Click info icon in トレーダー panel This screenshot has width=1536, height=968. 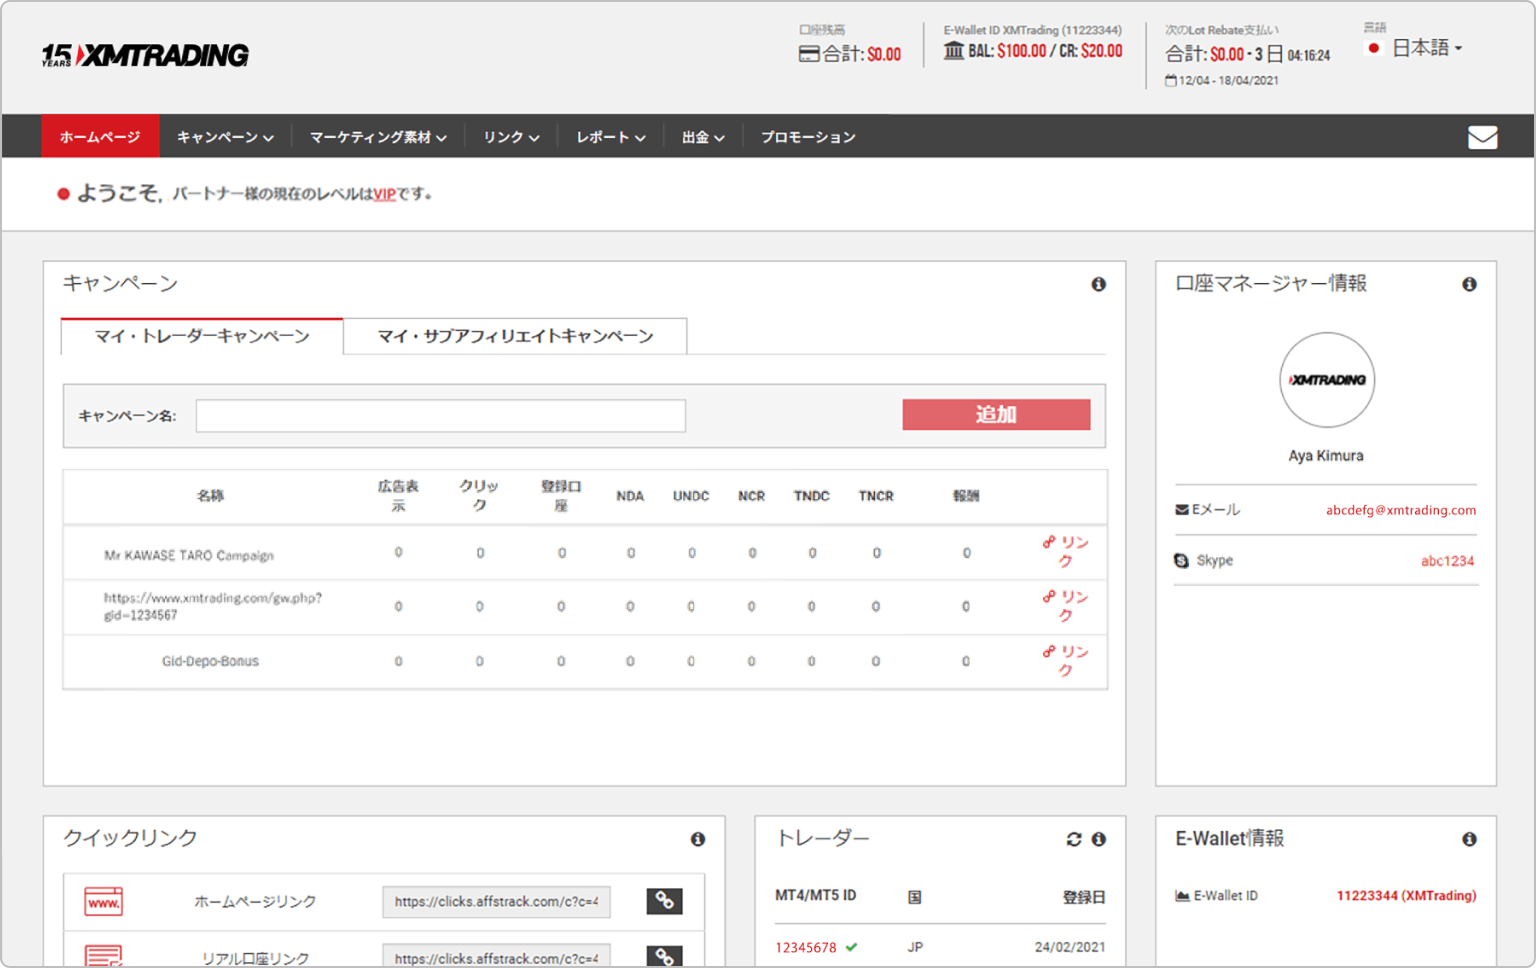click(x=1098, y=840)
